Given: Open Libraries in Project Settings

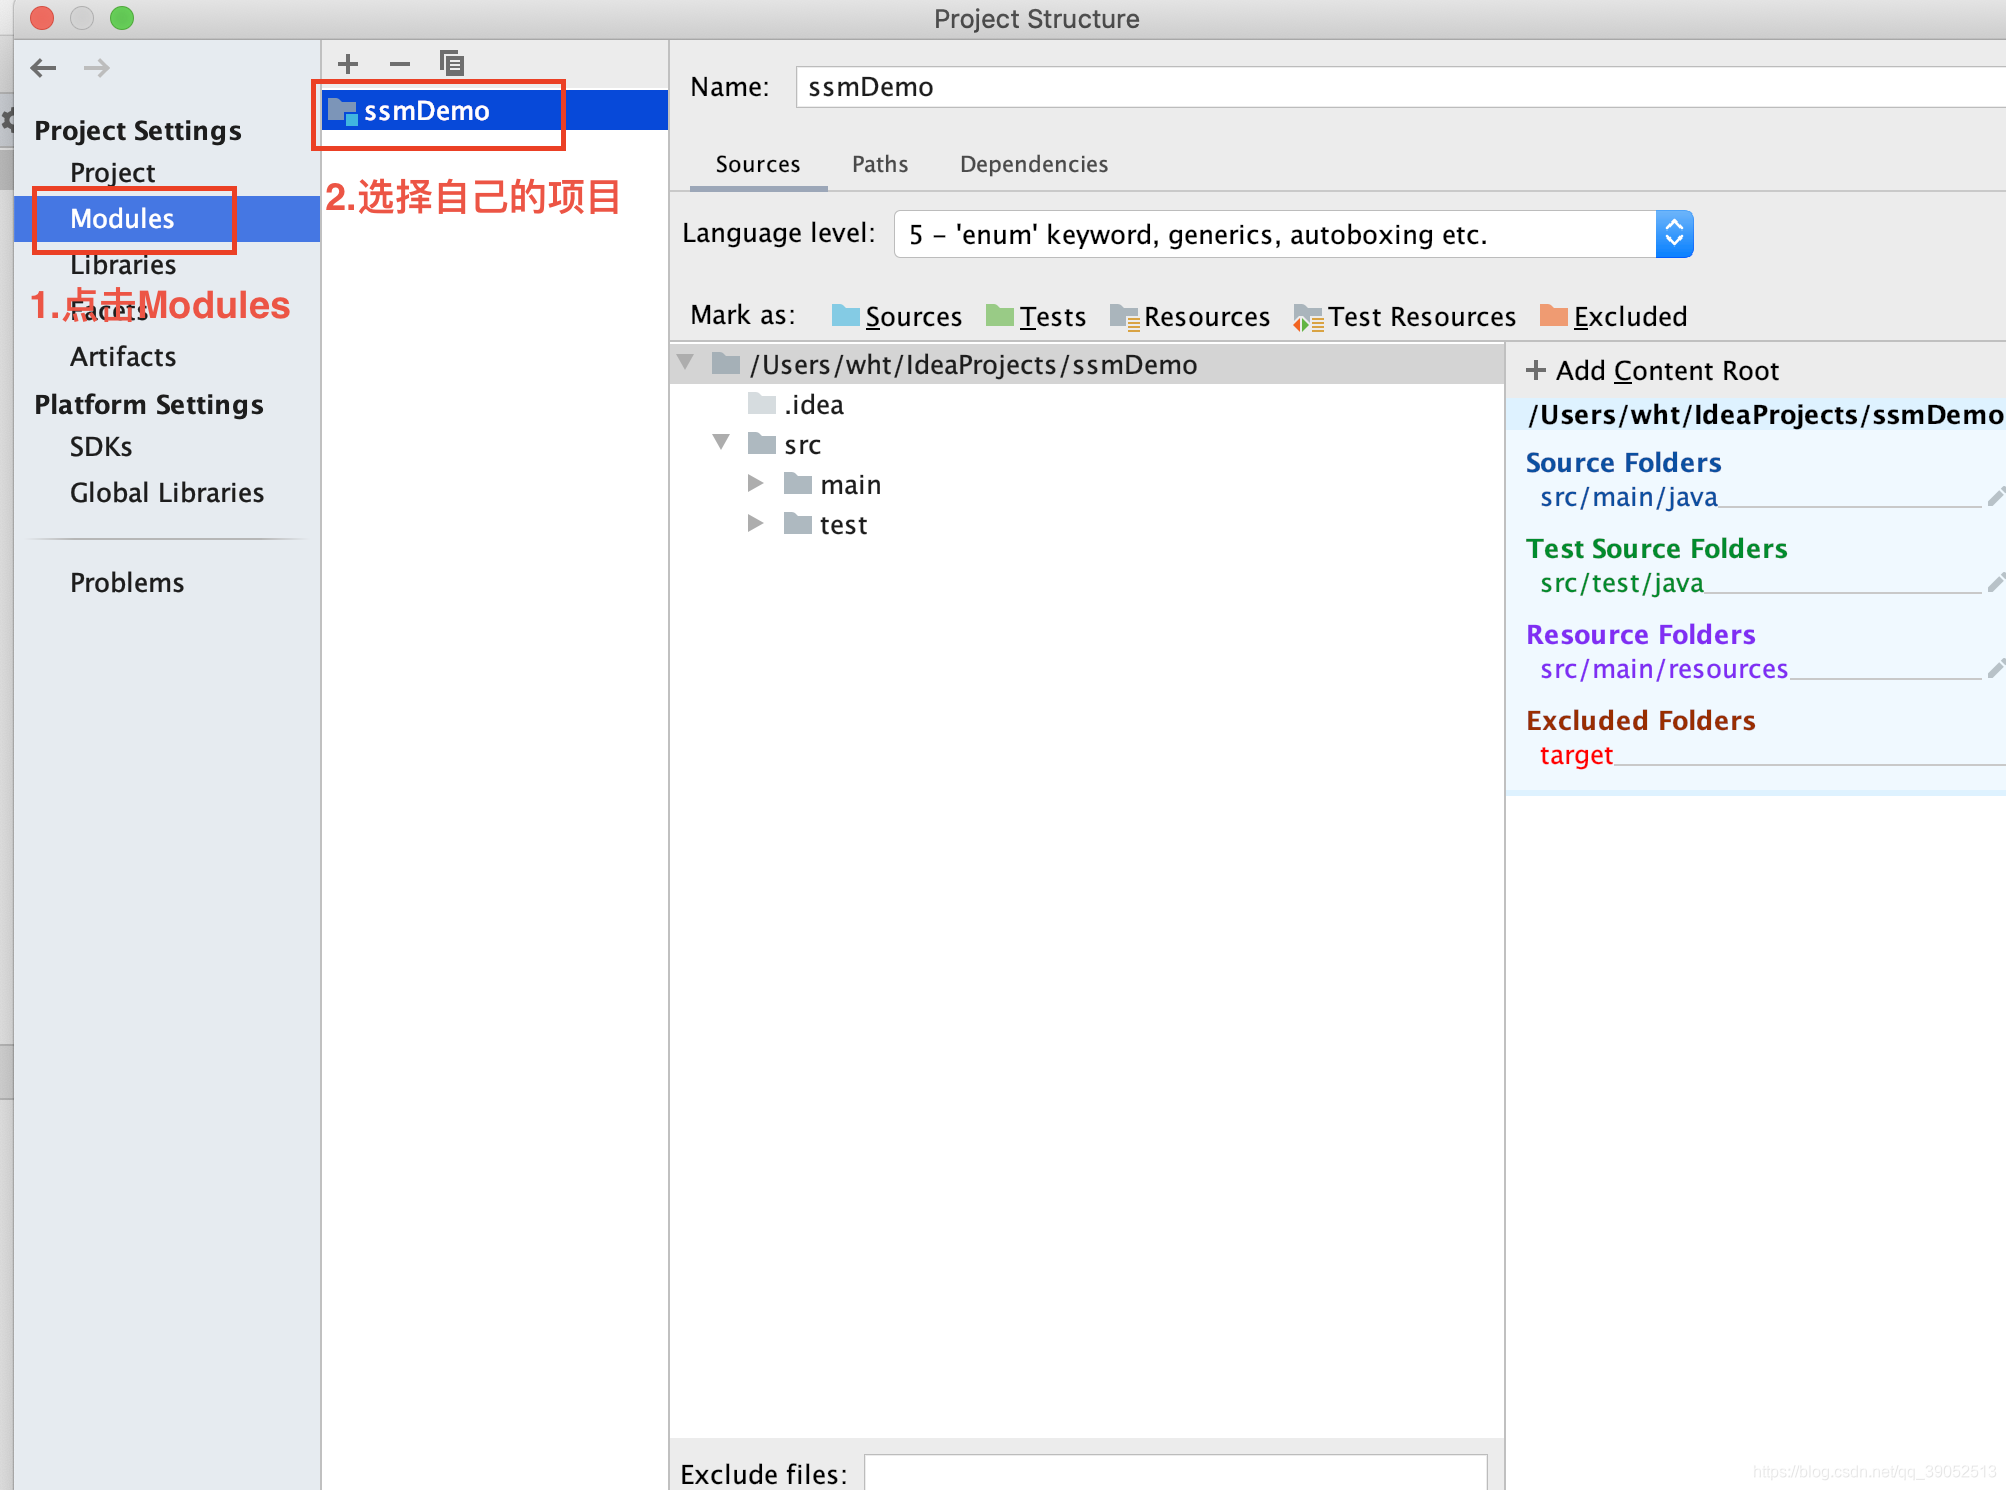Looking at the screenshot, I should point(122,265).
